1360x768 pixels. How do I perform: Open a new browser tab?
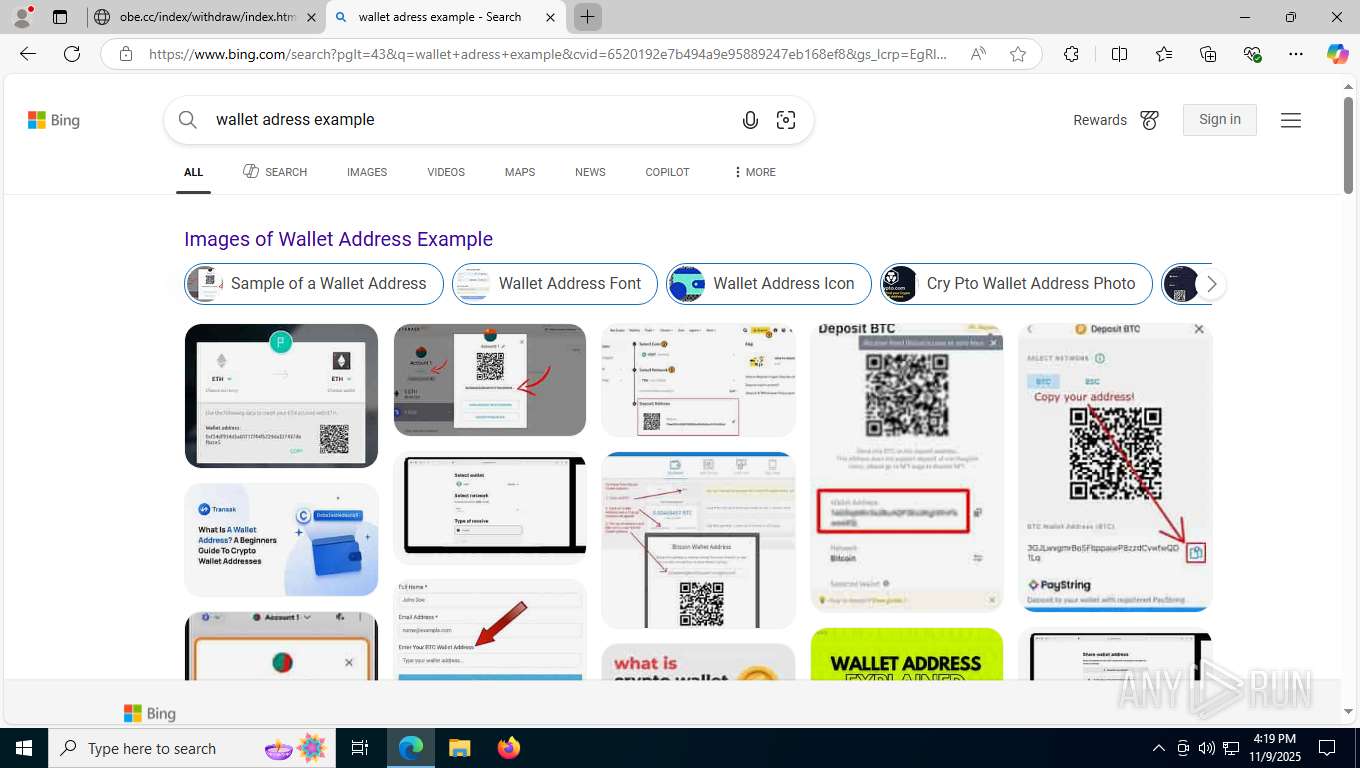coord(588,17)
